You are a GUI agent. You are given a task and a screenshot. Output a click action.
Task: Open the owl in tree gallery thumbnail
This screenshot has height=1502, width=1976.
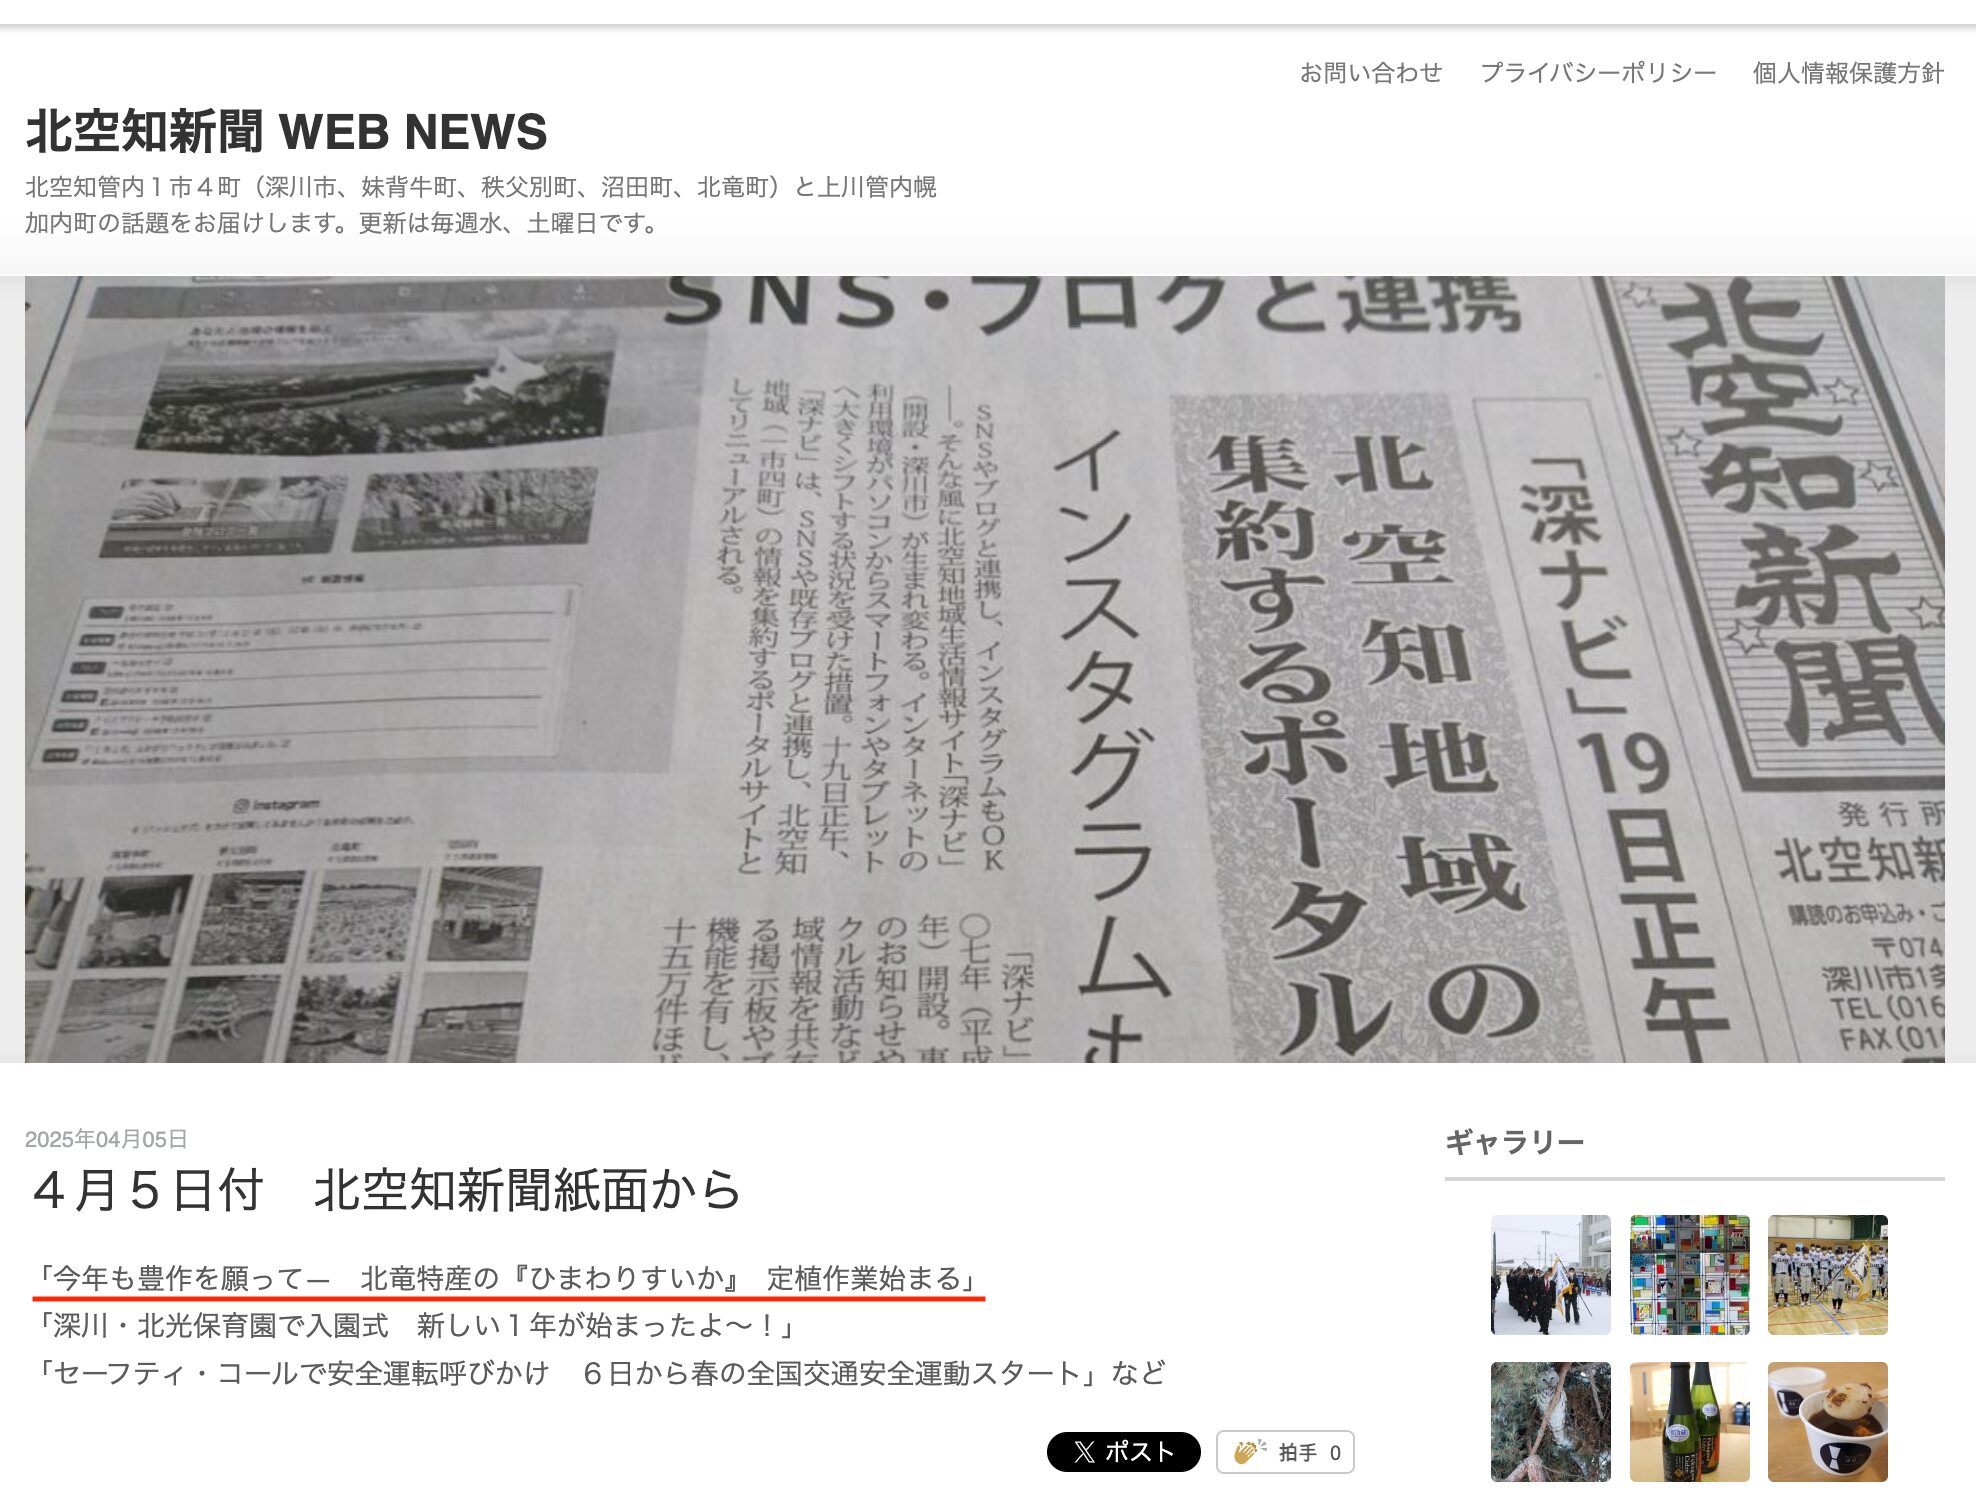click(x=1550, y=1421)
